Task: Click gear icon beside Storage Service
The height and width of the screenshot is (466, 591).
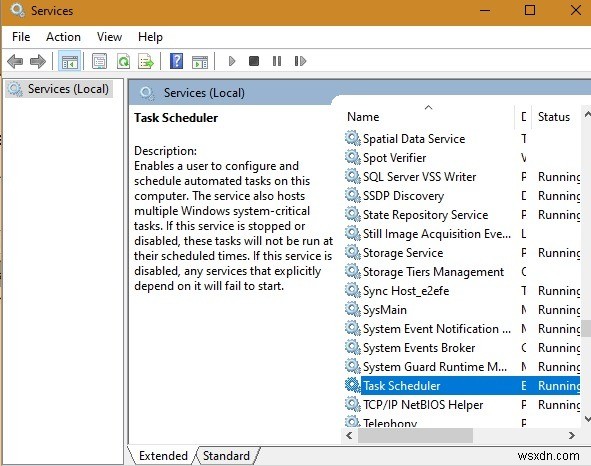Action: coord(353,252)
